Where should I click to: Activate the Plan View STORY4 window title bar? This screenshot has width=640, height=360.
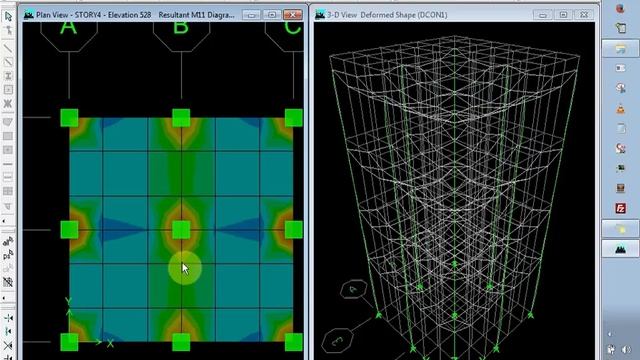coord(135,15)
